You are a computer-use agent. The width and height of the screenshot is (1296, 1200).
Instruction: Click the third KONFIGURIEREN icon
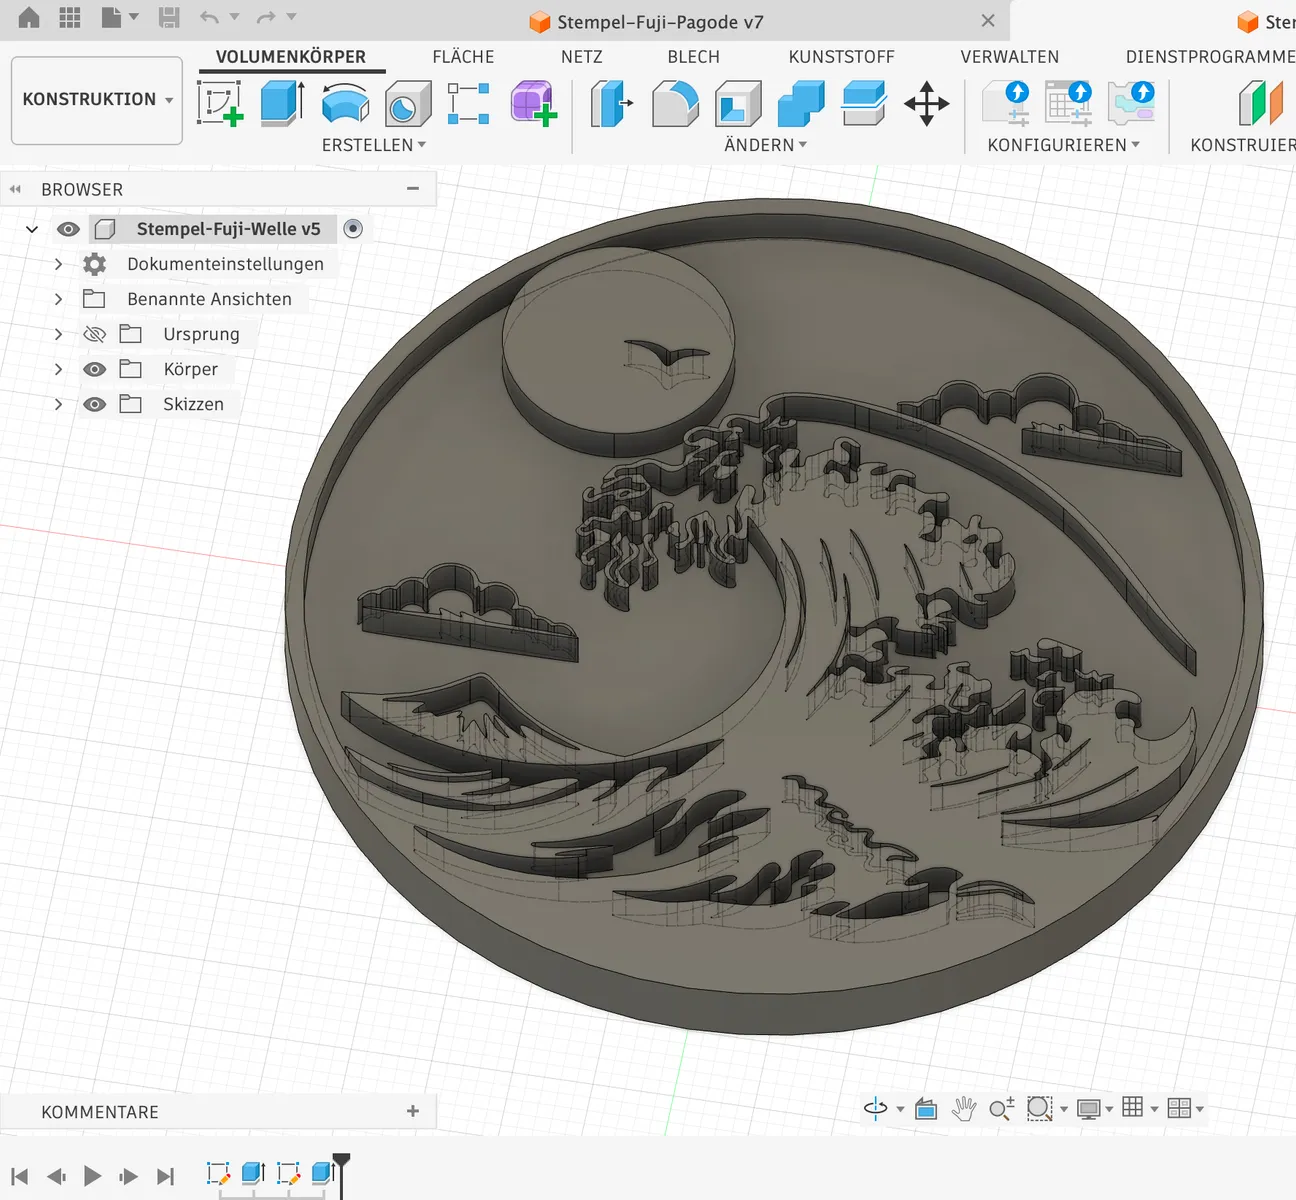[x=1131, y=103]
